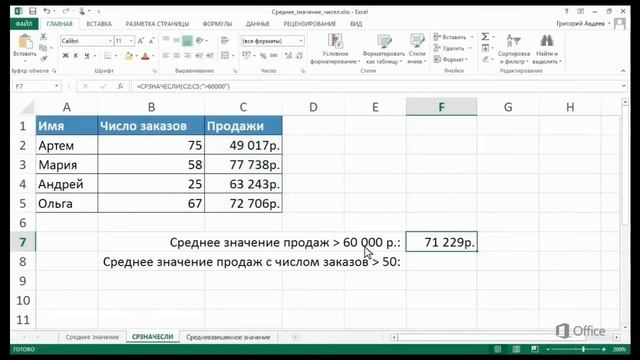The width and height of the screenshot is (640, 360).
Task: Click the Decrease Decimal icon
Action: pos(300,56)
